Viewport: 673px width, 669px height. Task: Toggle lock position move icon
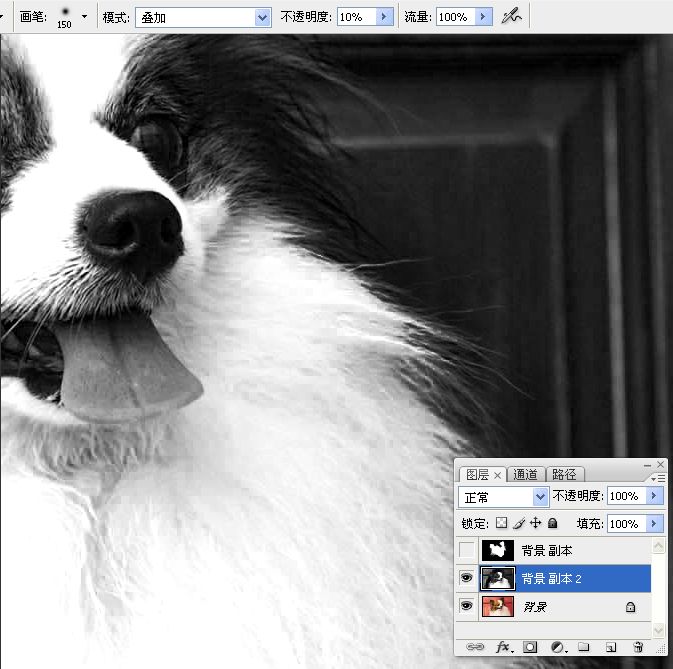tap(535, 523)
